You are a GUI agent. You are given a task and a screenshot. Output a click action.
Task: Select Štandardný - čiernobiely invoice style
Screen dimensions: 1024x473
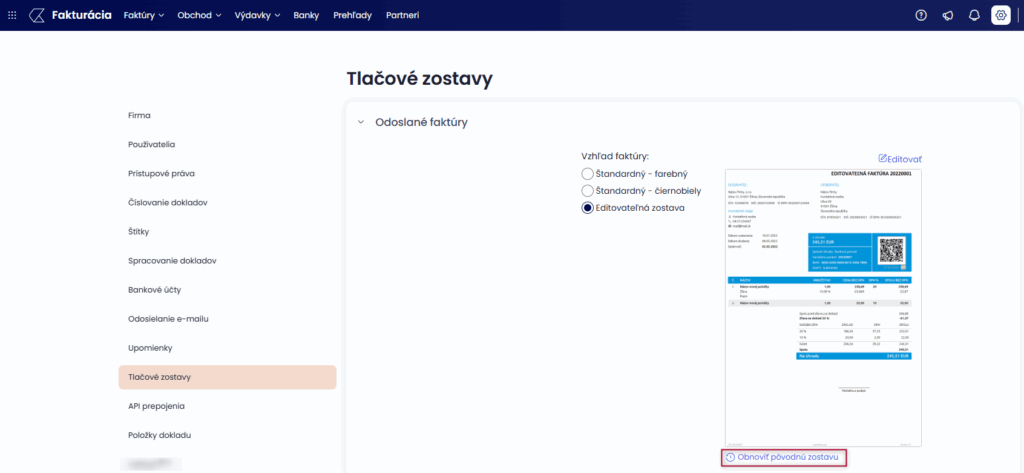tap(588, 191)
